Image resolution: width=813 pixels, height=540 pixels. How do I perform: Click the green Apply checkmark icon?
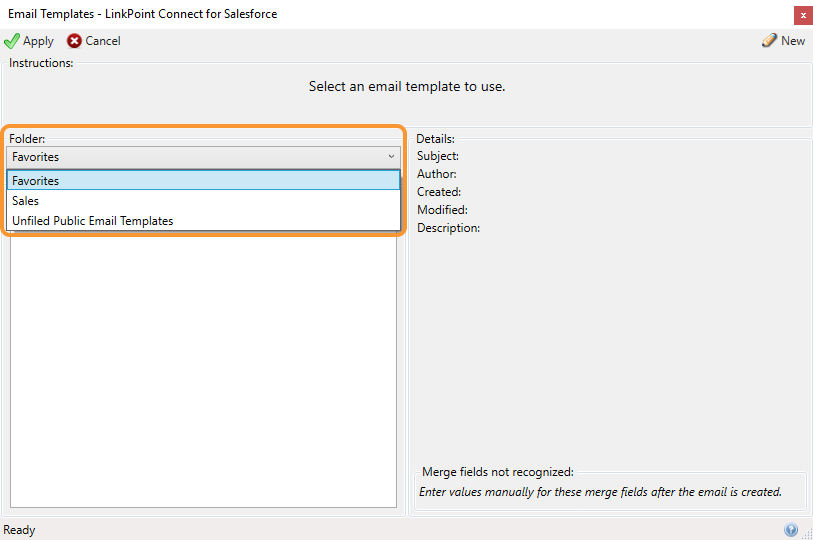tap(11, 41)
